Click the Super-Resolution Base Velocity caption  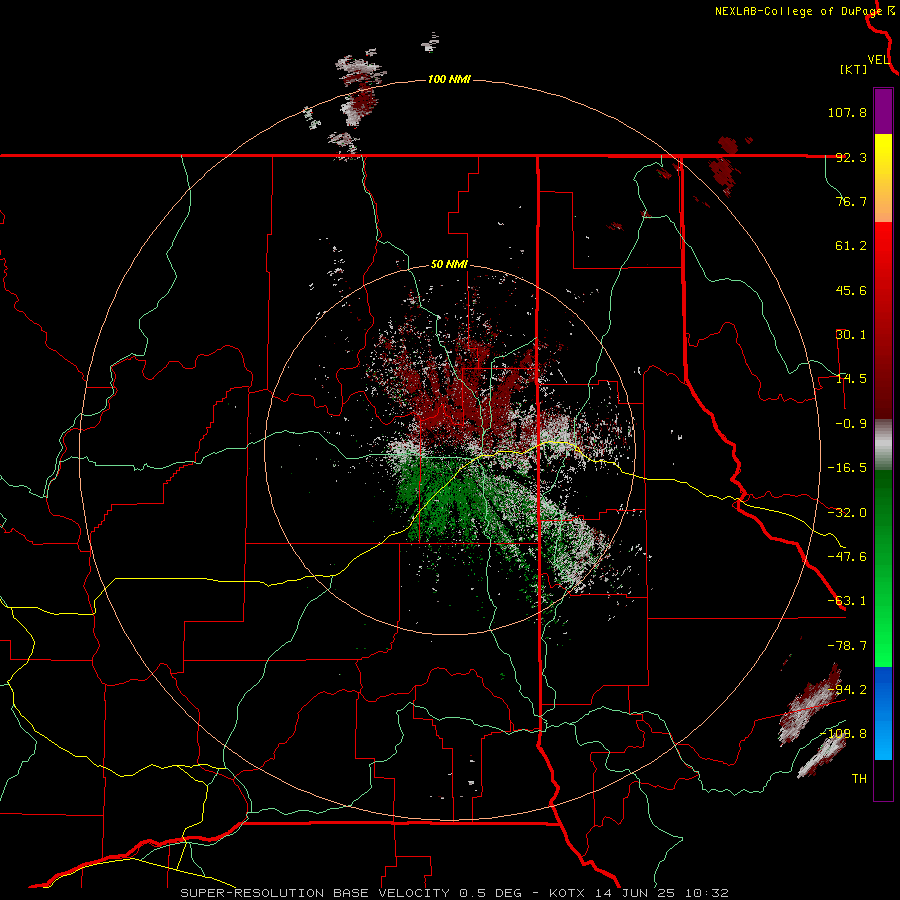[x=454, y=893]
